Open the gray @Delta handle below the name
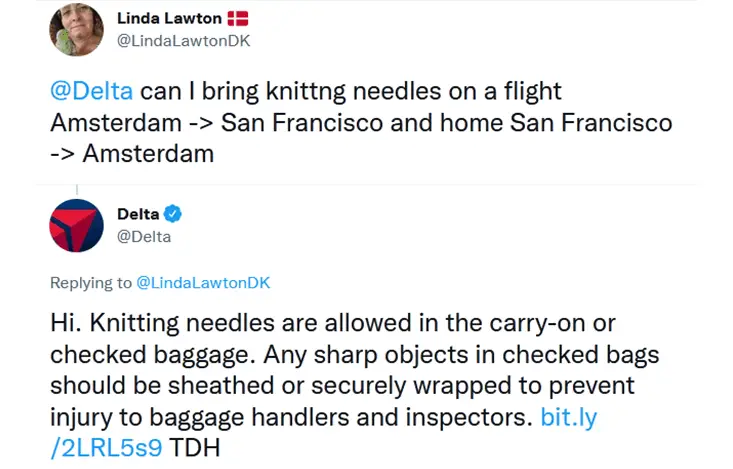 144,237
